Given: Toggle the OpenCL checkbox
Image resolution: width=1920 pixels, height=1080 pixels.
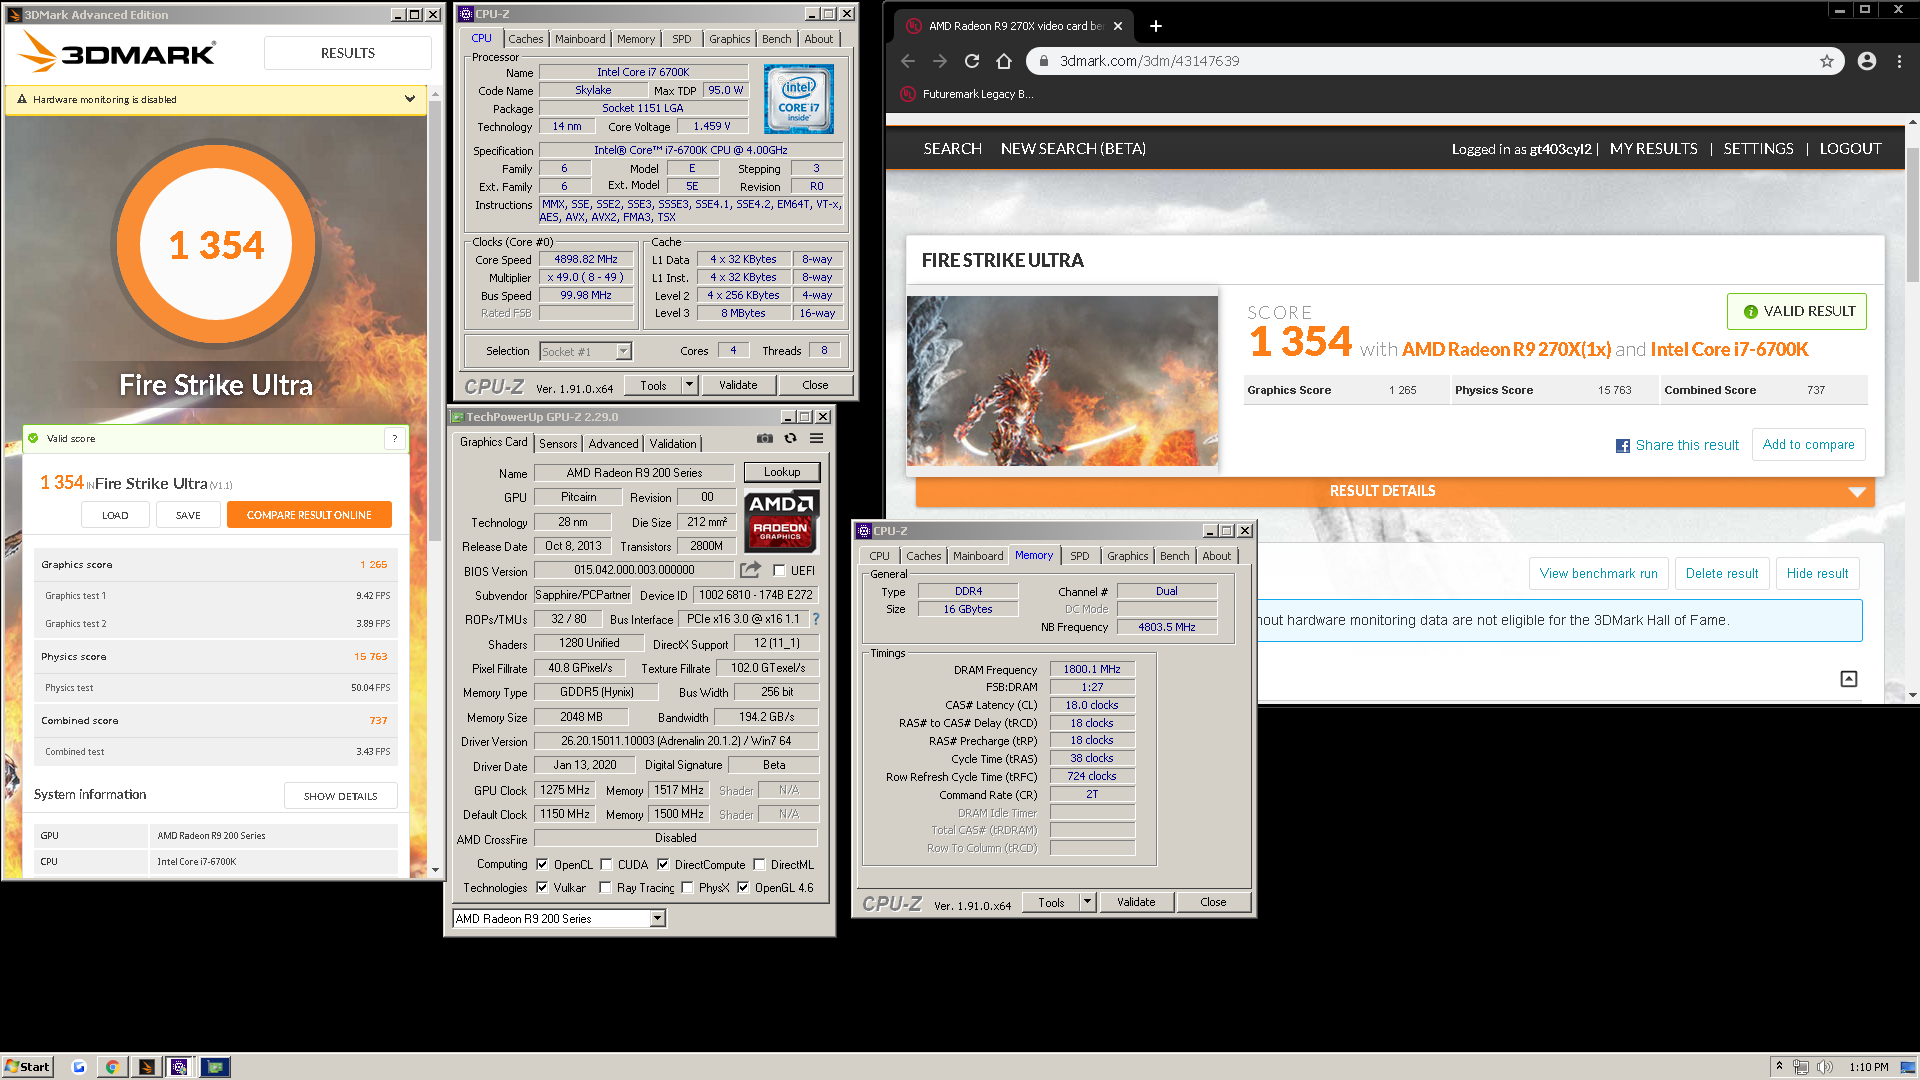Looking at the screenshot, I should click(x=542, y=865).
